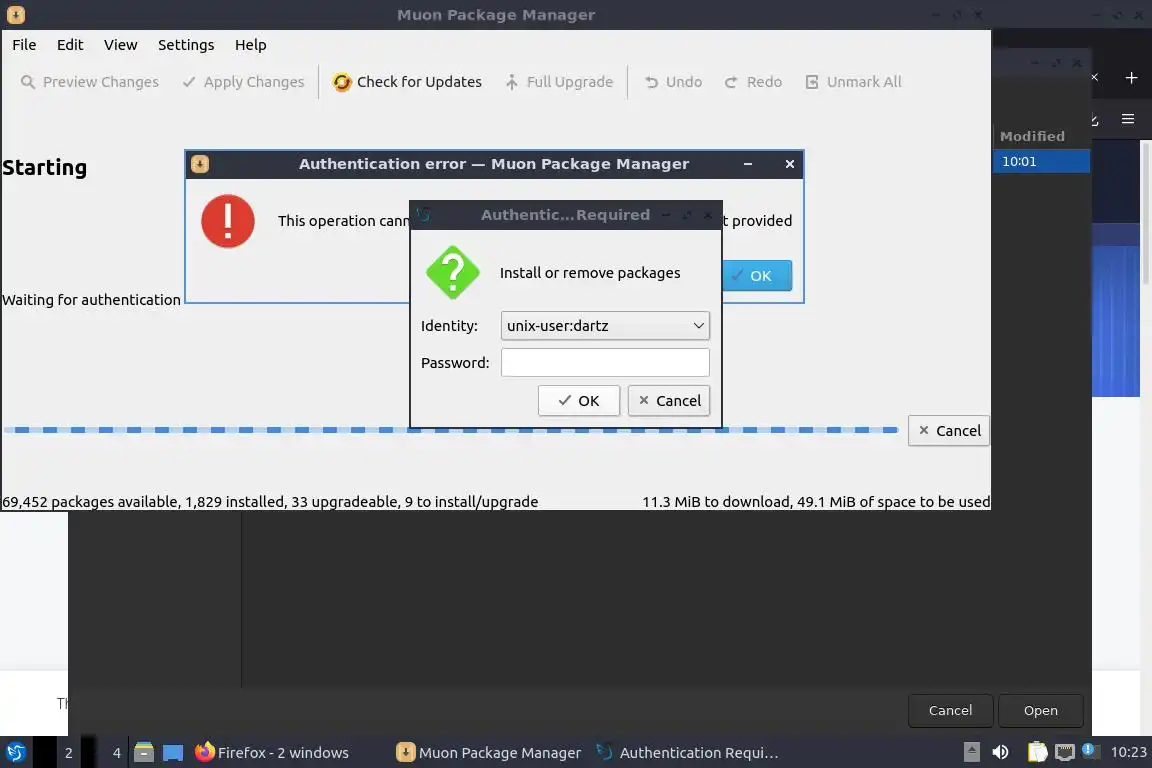
Task: Minimize the Authentication error dialog
Action: pyautogui.click(x=748, y=164)
